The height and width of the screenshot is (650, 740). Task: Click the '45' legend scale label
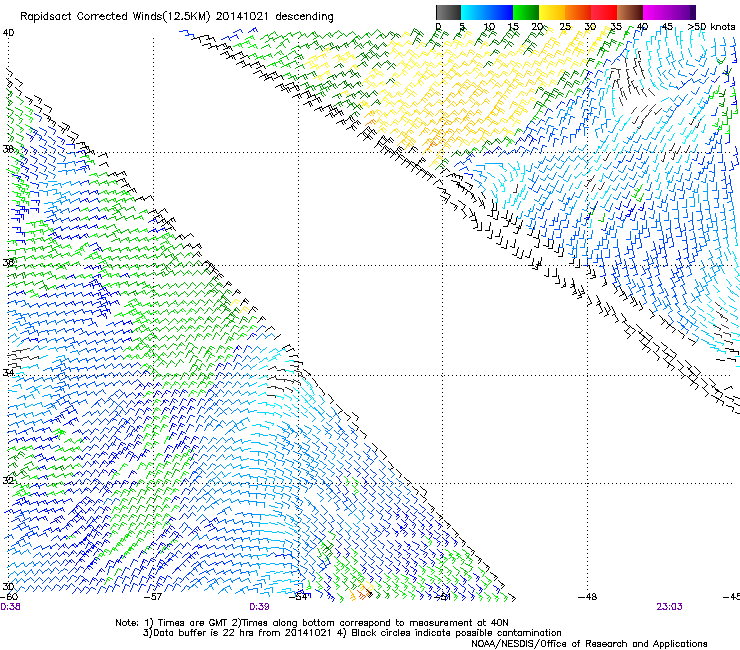click(x=667, y=27)
